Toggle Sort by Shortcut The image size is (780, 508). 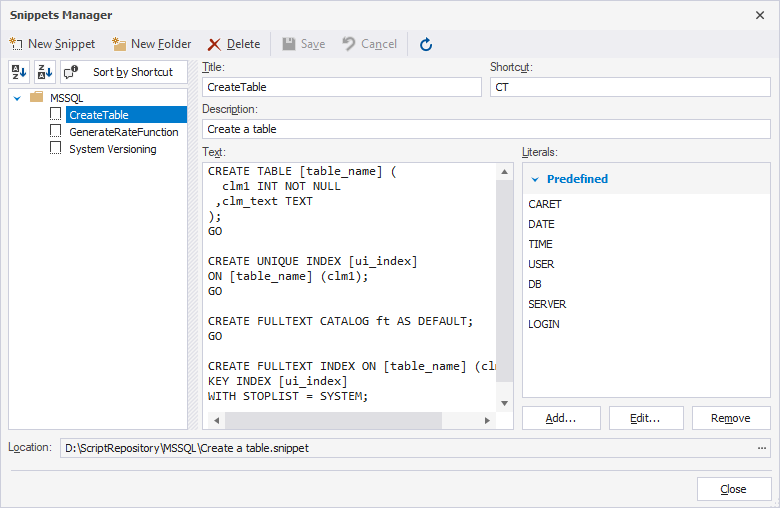coord(124,72)
